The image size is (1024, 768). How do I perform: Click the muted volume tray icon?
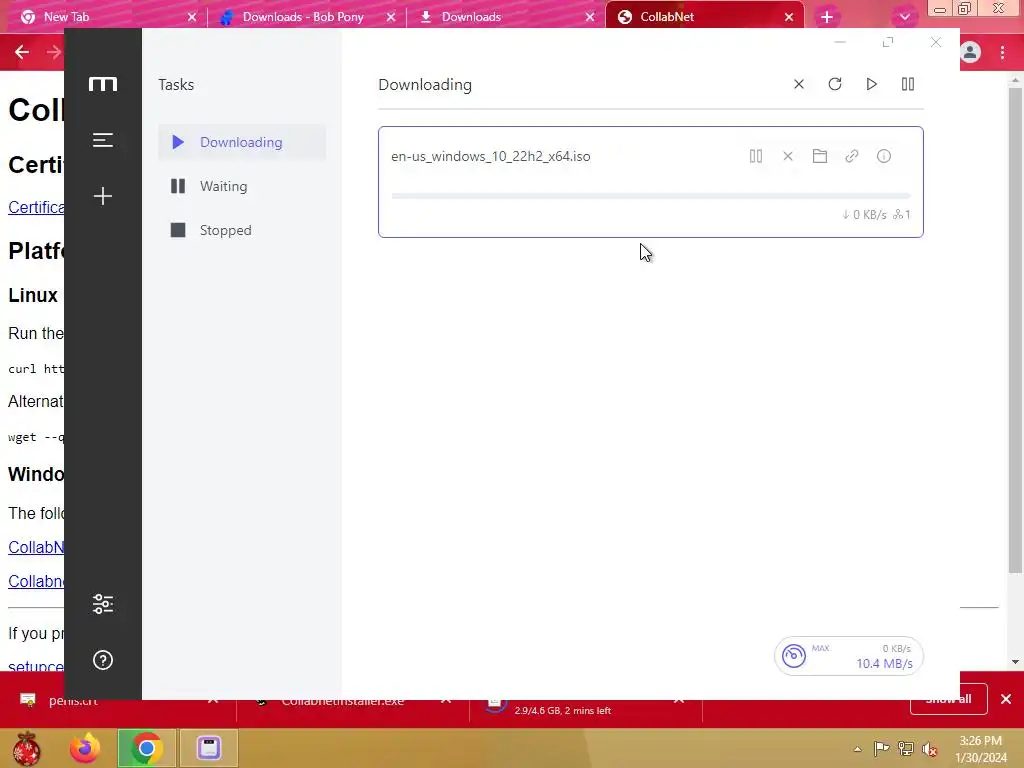pyautogui.click(x=930, y=749)
